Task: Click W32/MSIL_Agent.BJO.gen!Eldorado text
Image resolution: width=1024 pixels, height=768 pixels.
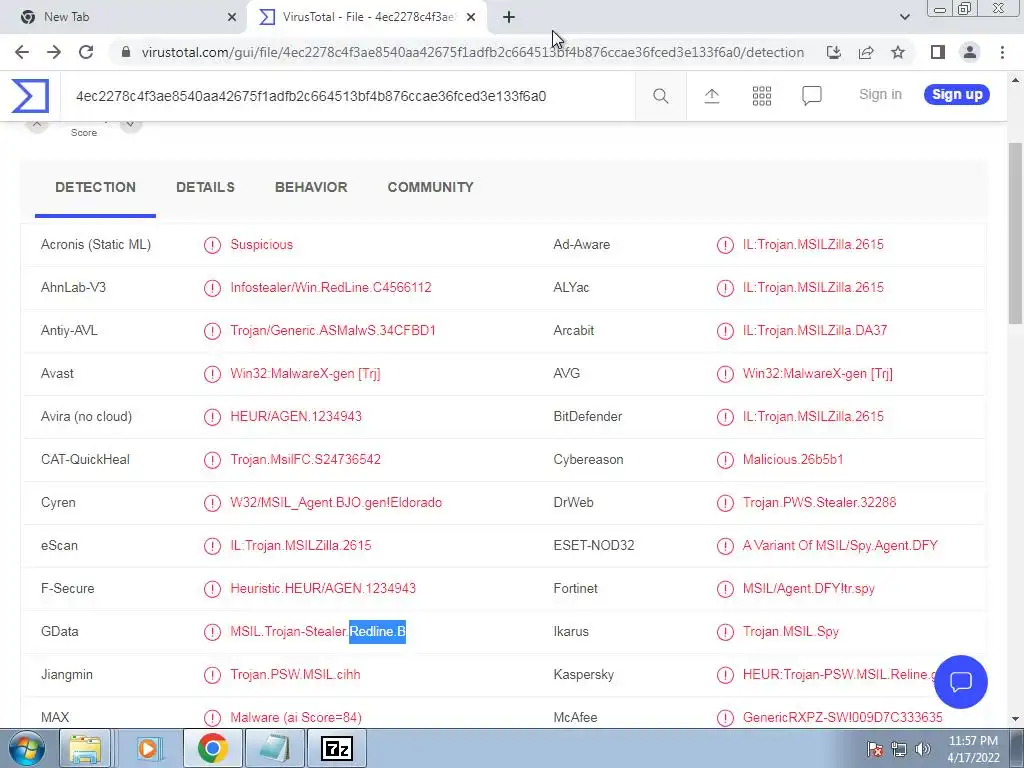Action: 336,503
